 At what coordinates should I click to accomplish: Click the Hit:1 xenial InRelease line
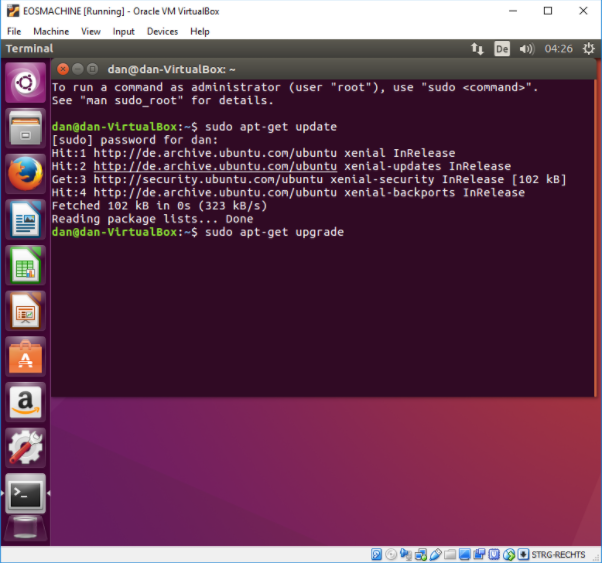click(253, 153)
